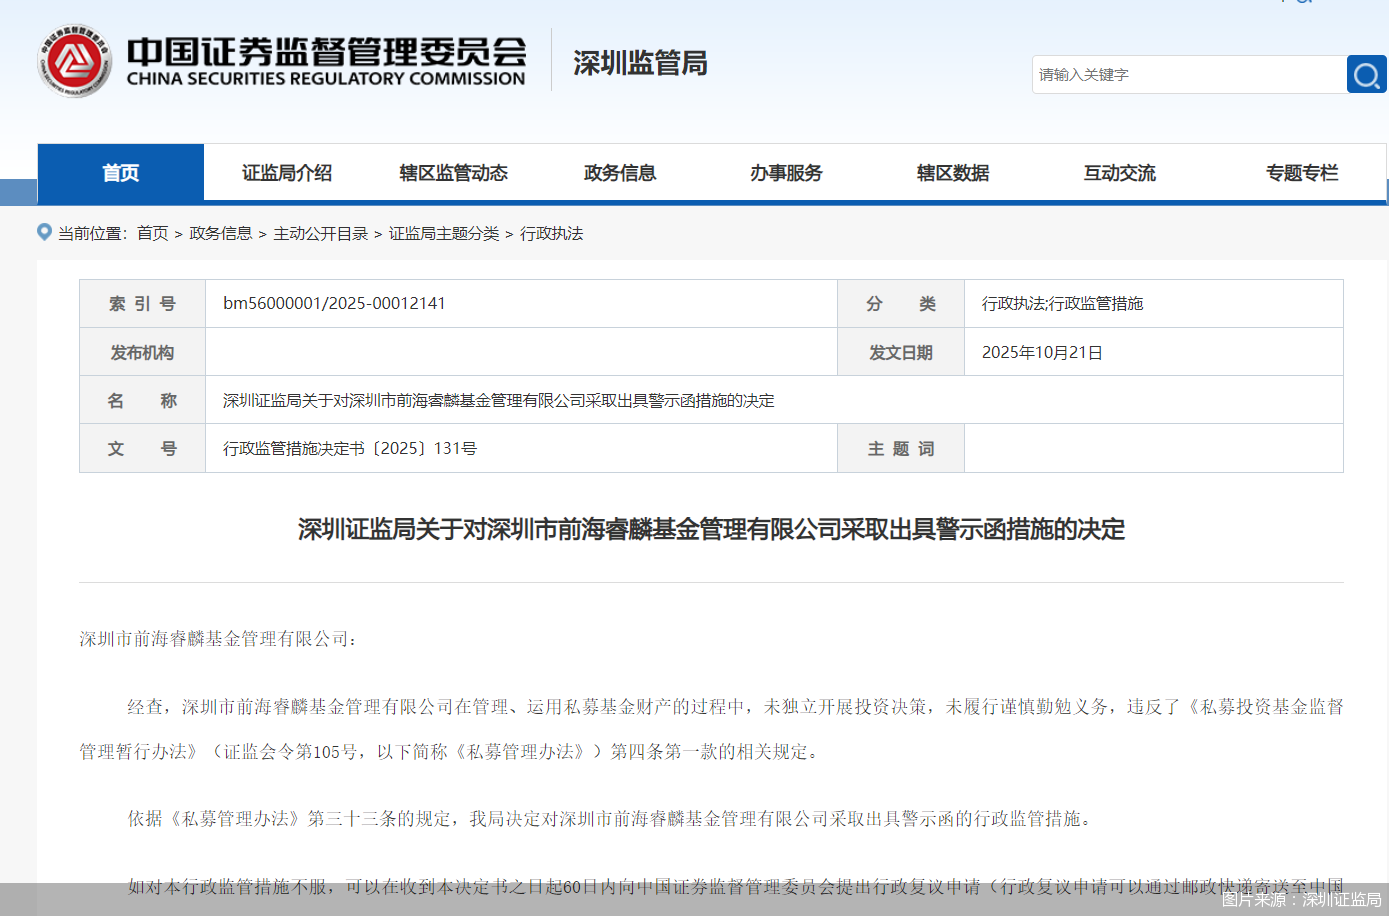This screenshot has height=916, width=1389.
Task: Open the 首页 navigation tab
Action: 121,173
